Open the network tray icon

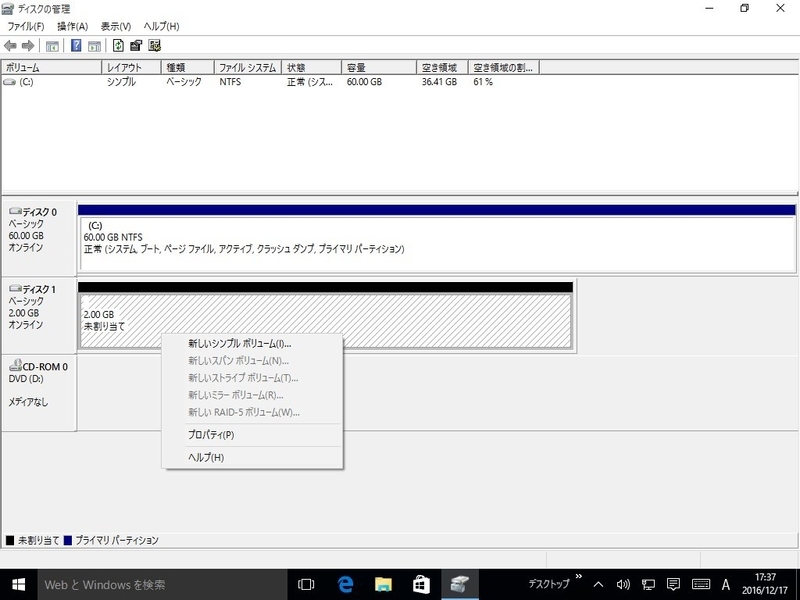pos(648,585)
